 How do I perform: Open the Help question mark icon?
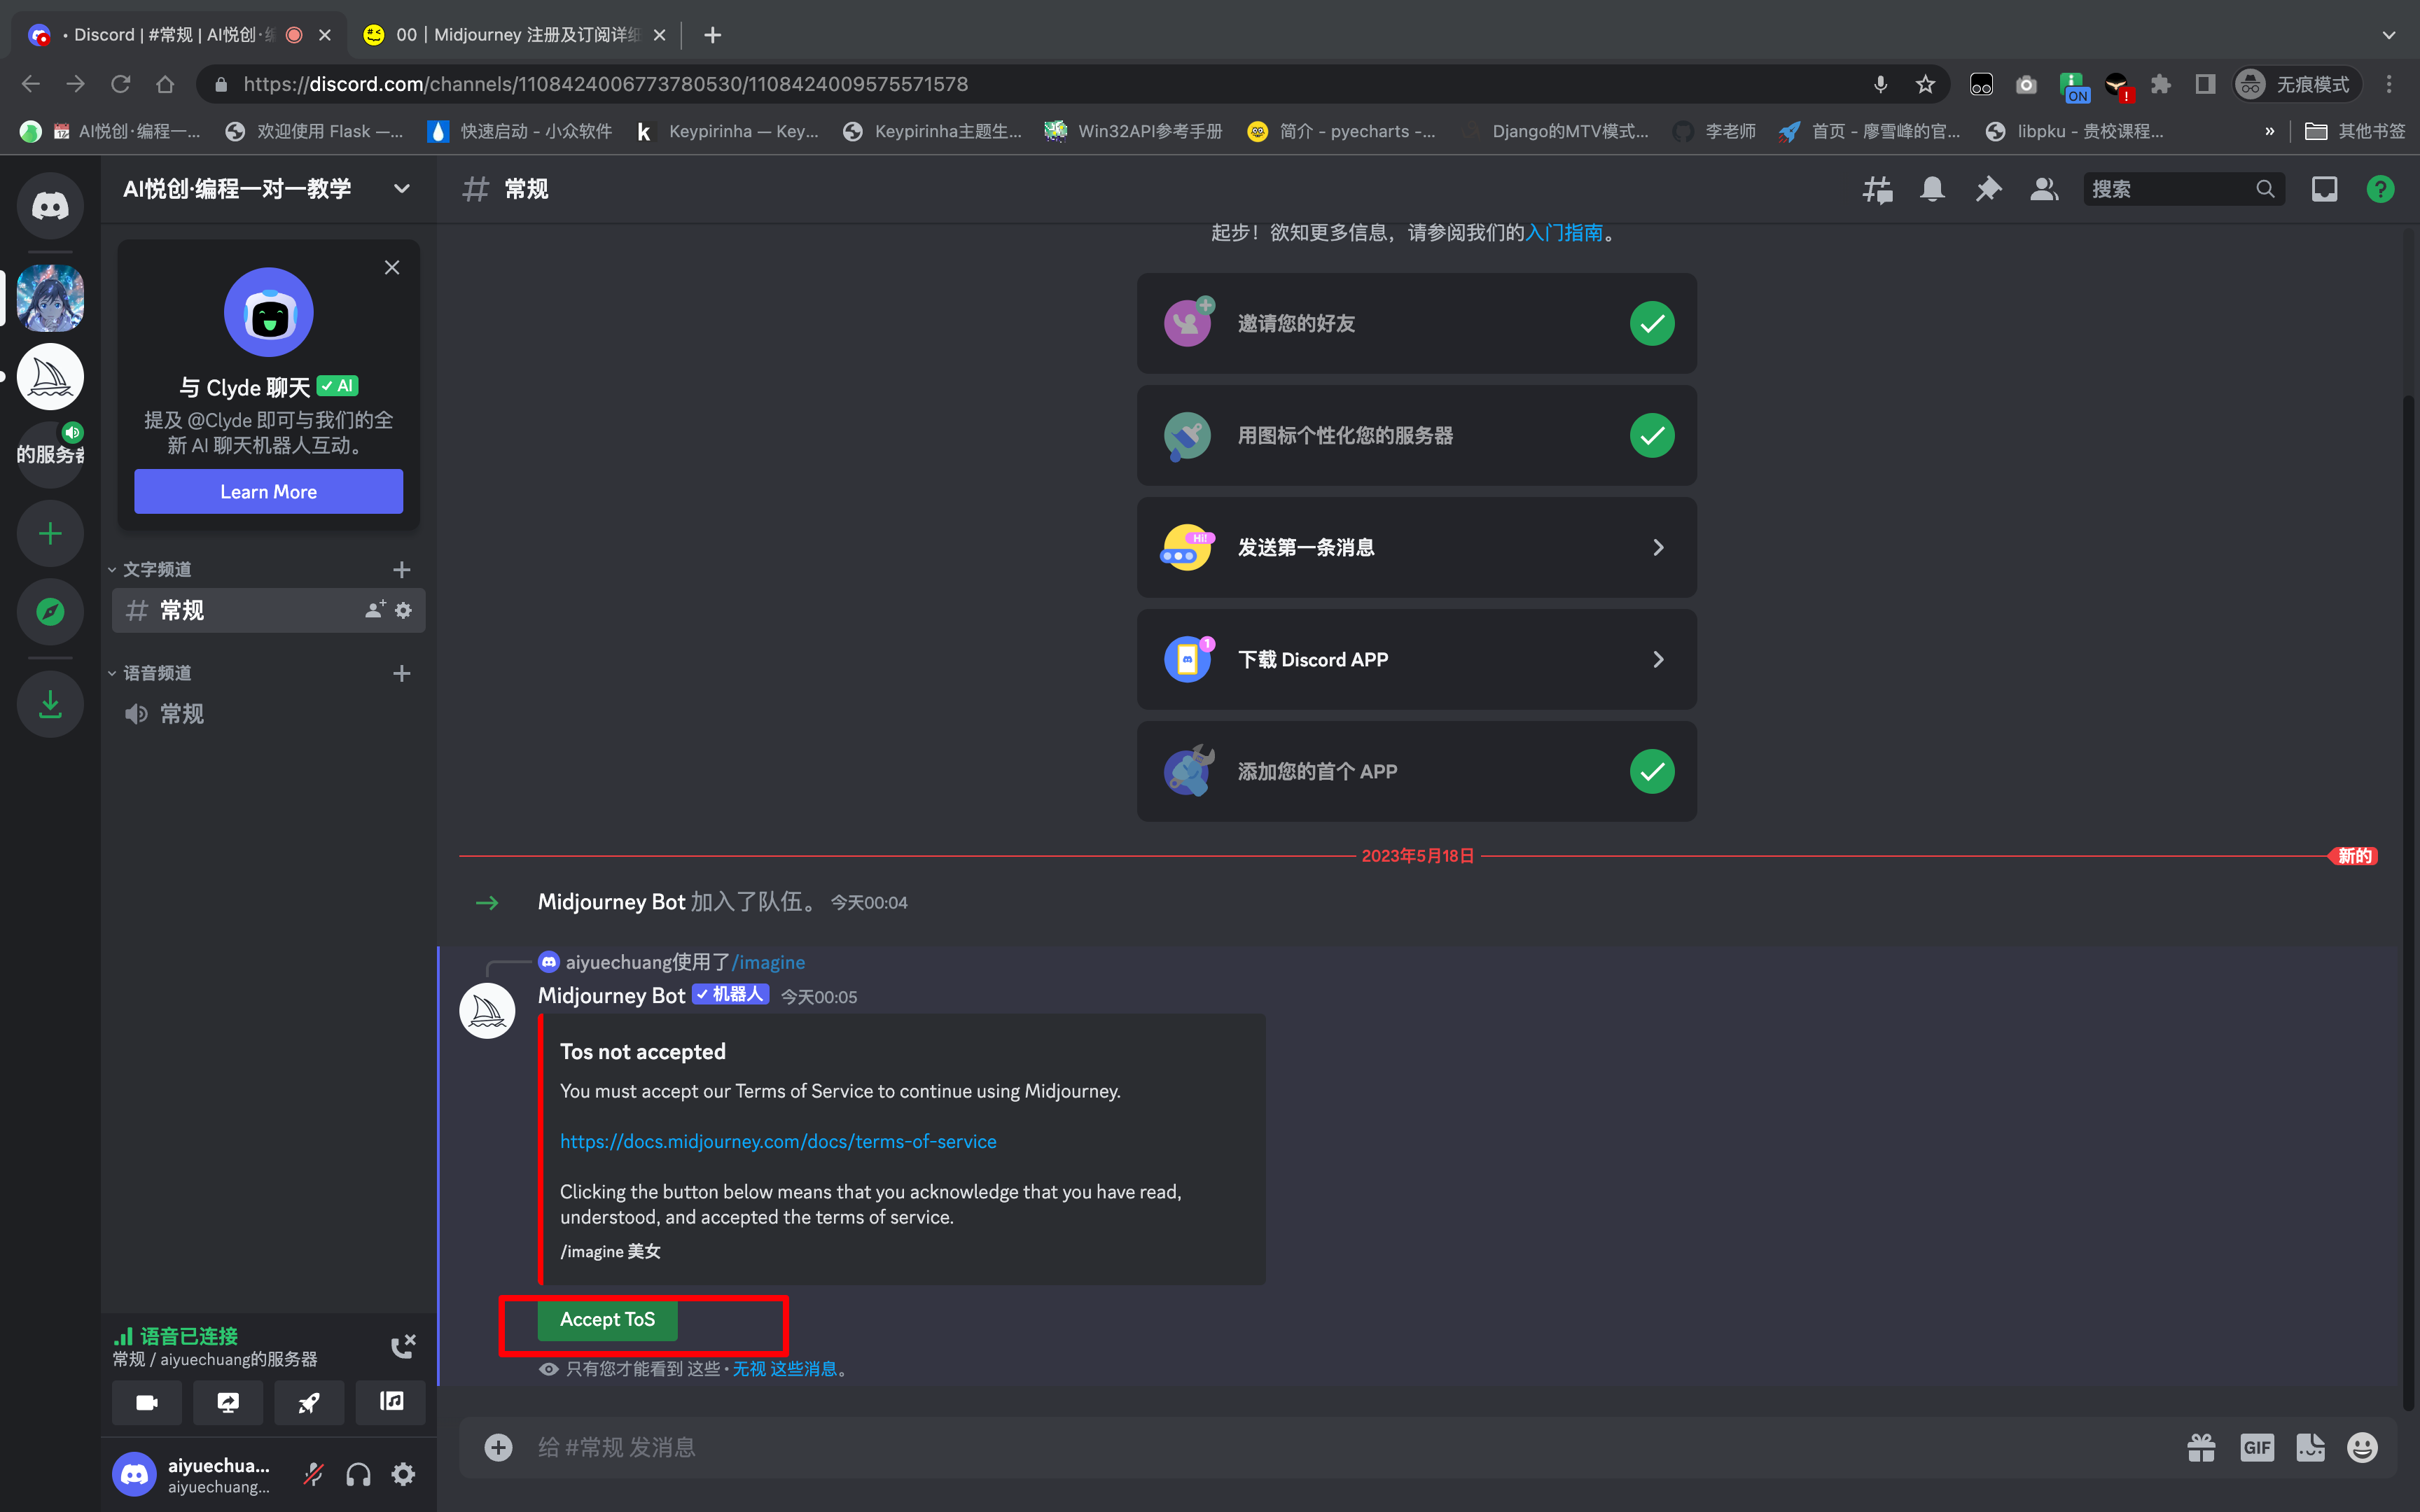(2380, 189)
